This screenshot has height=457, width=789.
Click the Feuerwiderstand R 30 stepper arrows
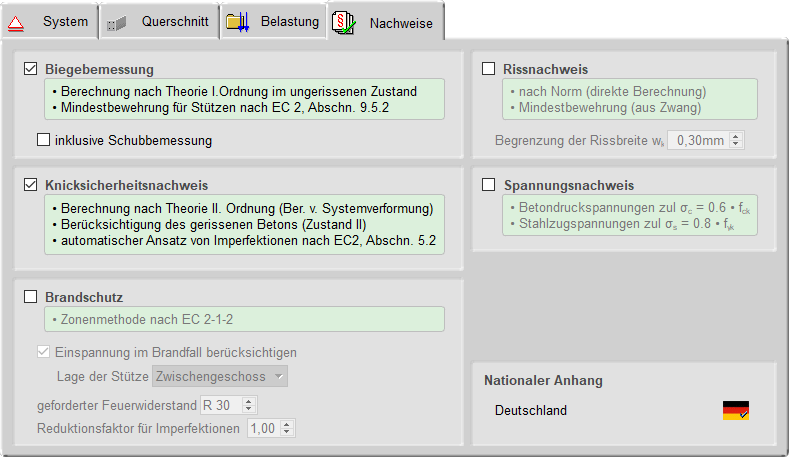pos(249,404)
